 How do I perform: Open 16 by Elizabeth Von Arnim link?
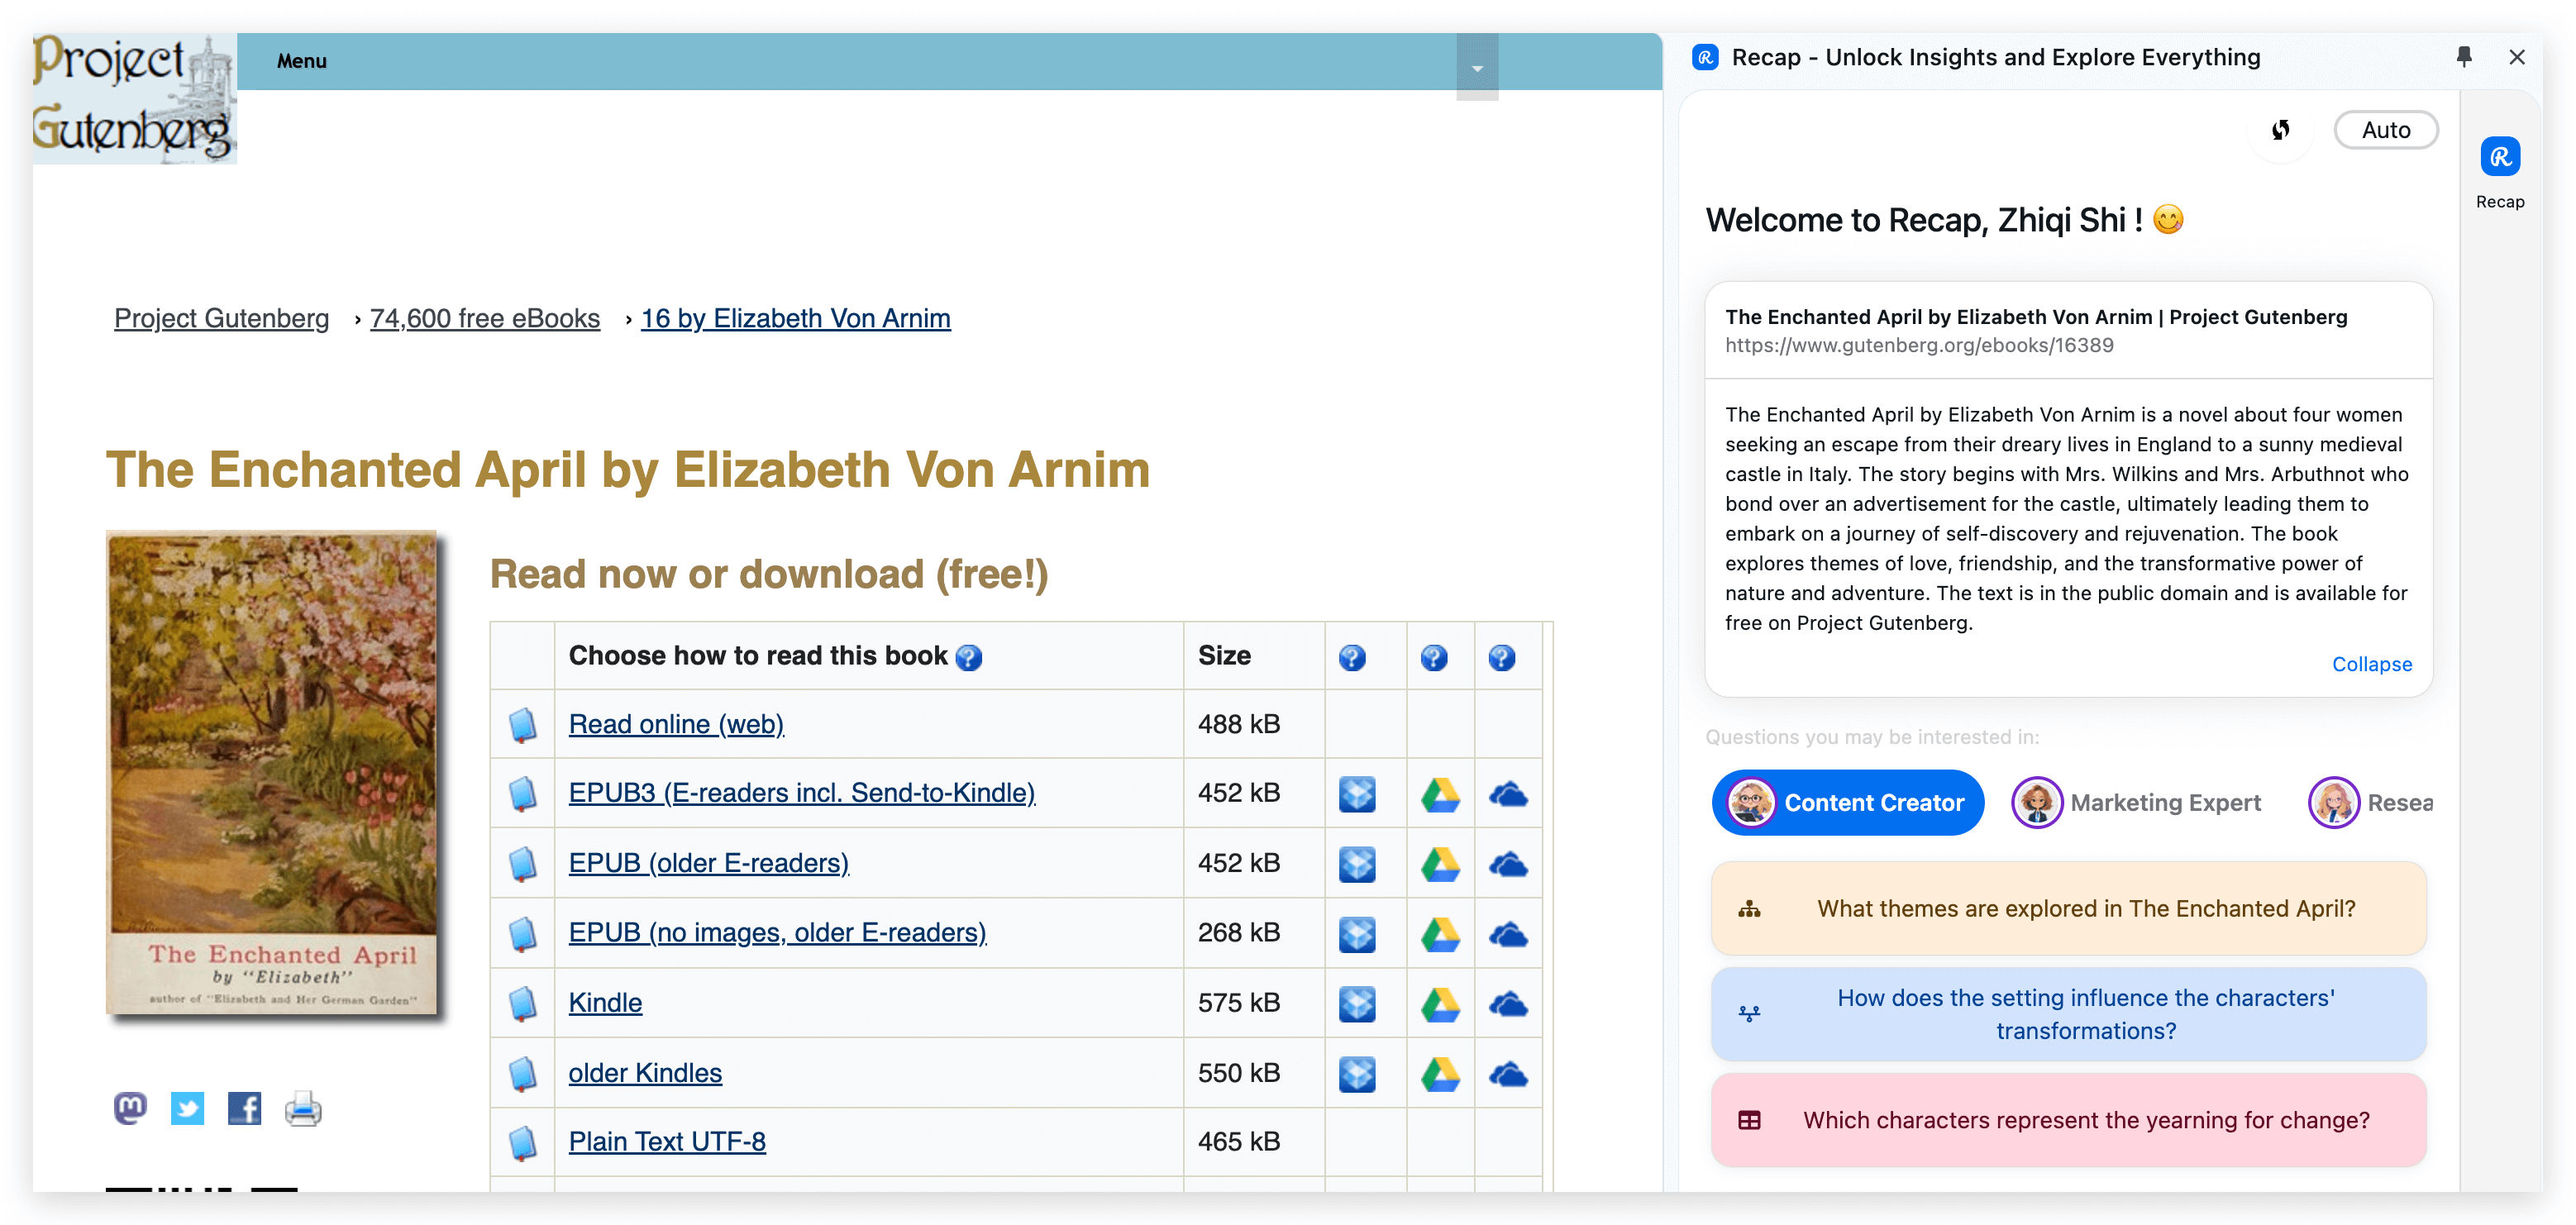[x=796, y=318]
